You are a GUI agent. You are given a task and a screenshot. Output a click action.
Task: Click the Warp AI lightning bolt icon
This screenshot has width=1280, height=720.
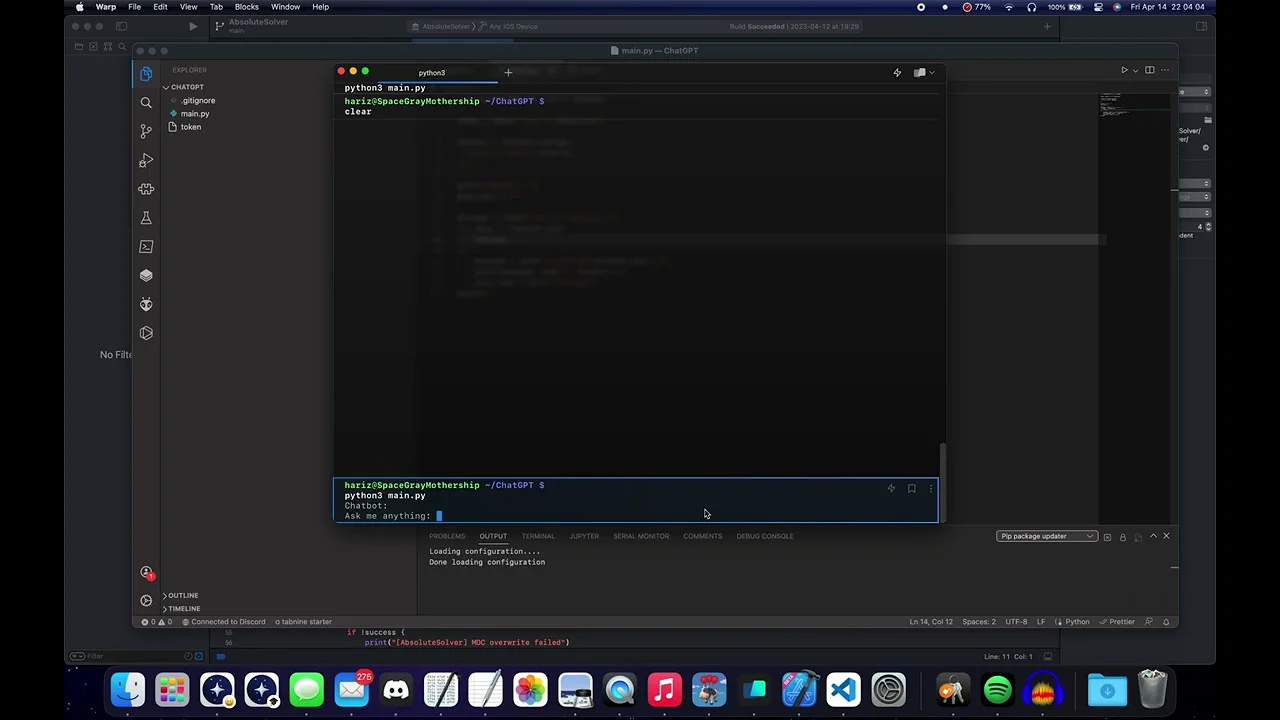[897, 72]
